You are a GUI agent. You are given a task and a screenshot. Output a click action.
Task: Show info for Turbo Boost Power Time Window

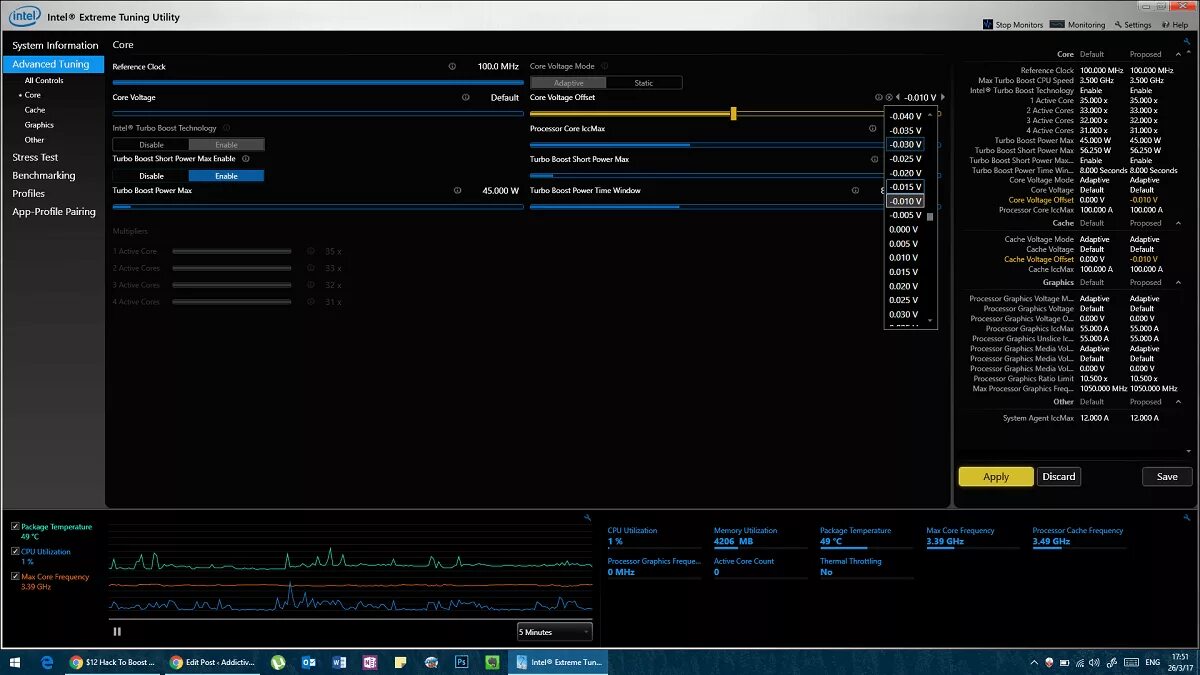coord(856,191)
